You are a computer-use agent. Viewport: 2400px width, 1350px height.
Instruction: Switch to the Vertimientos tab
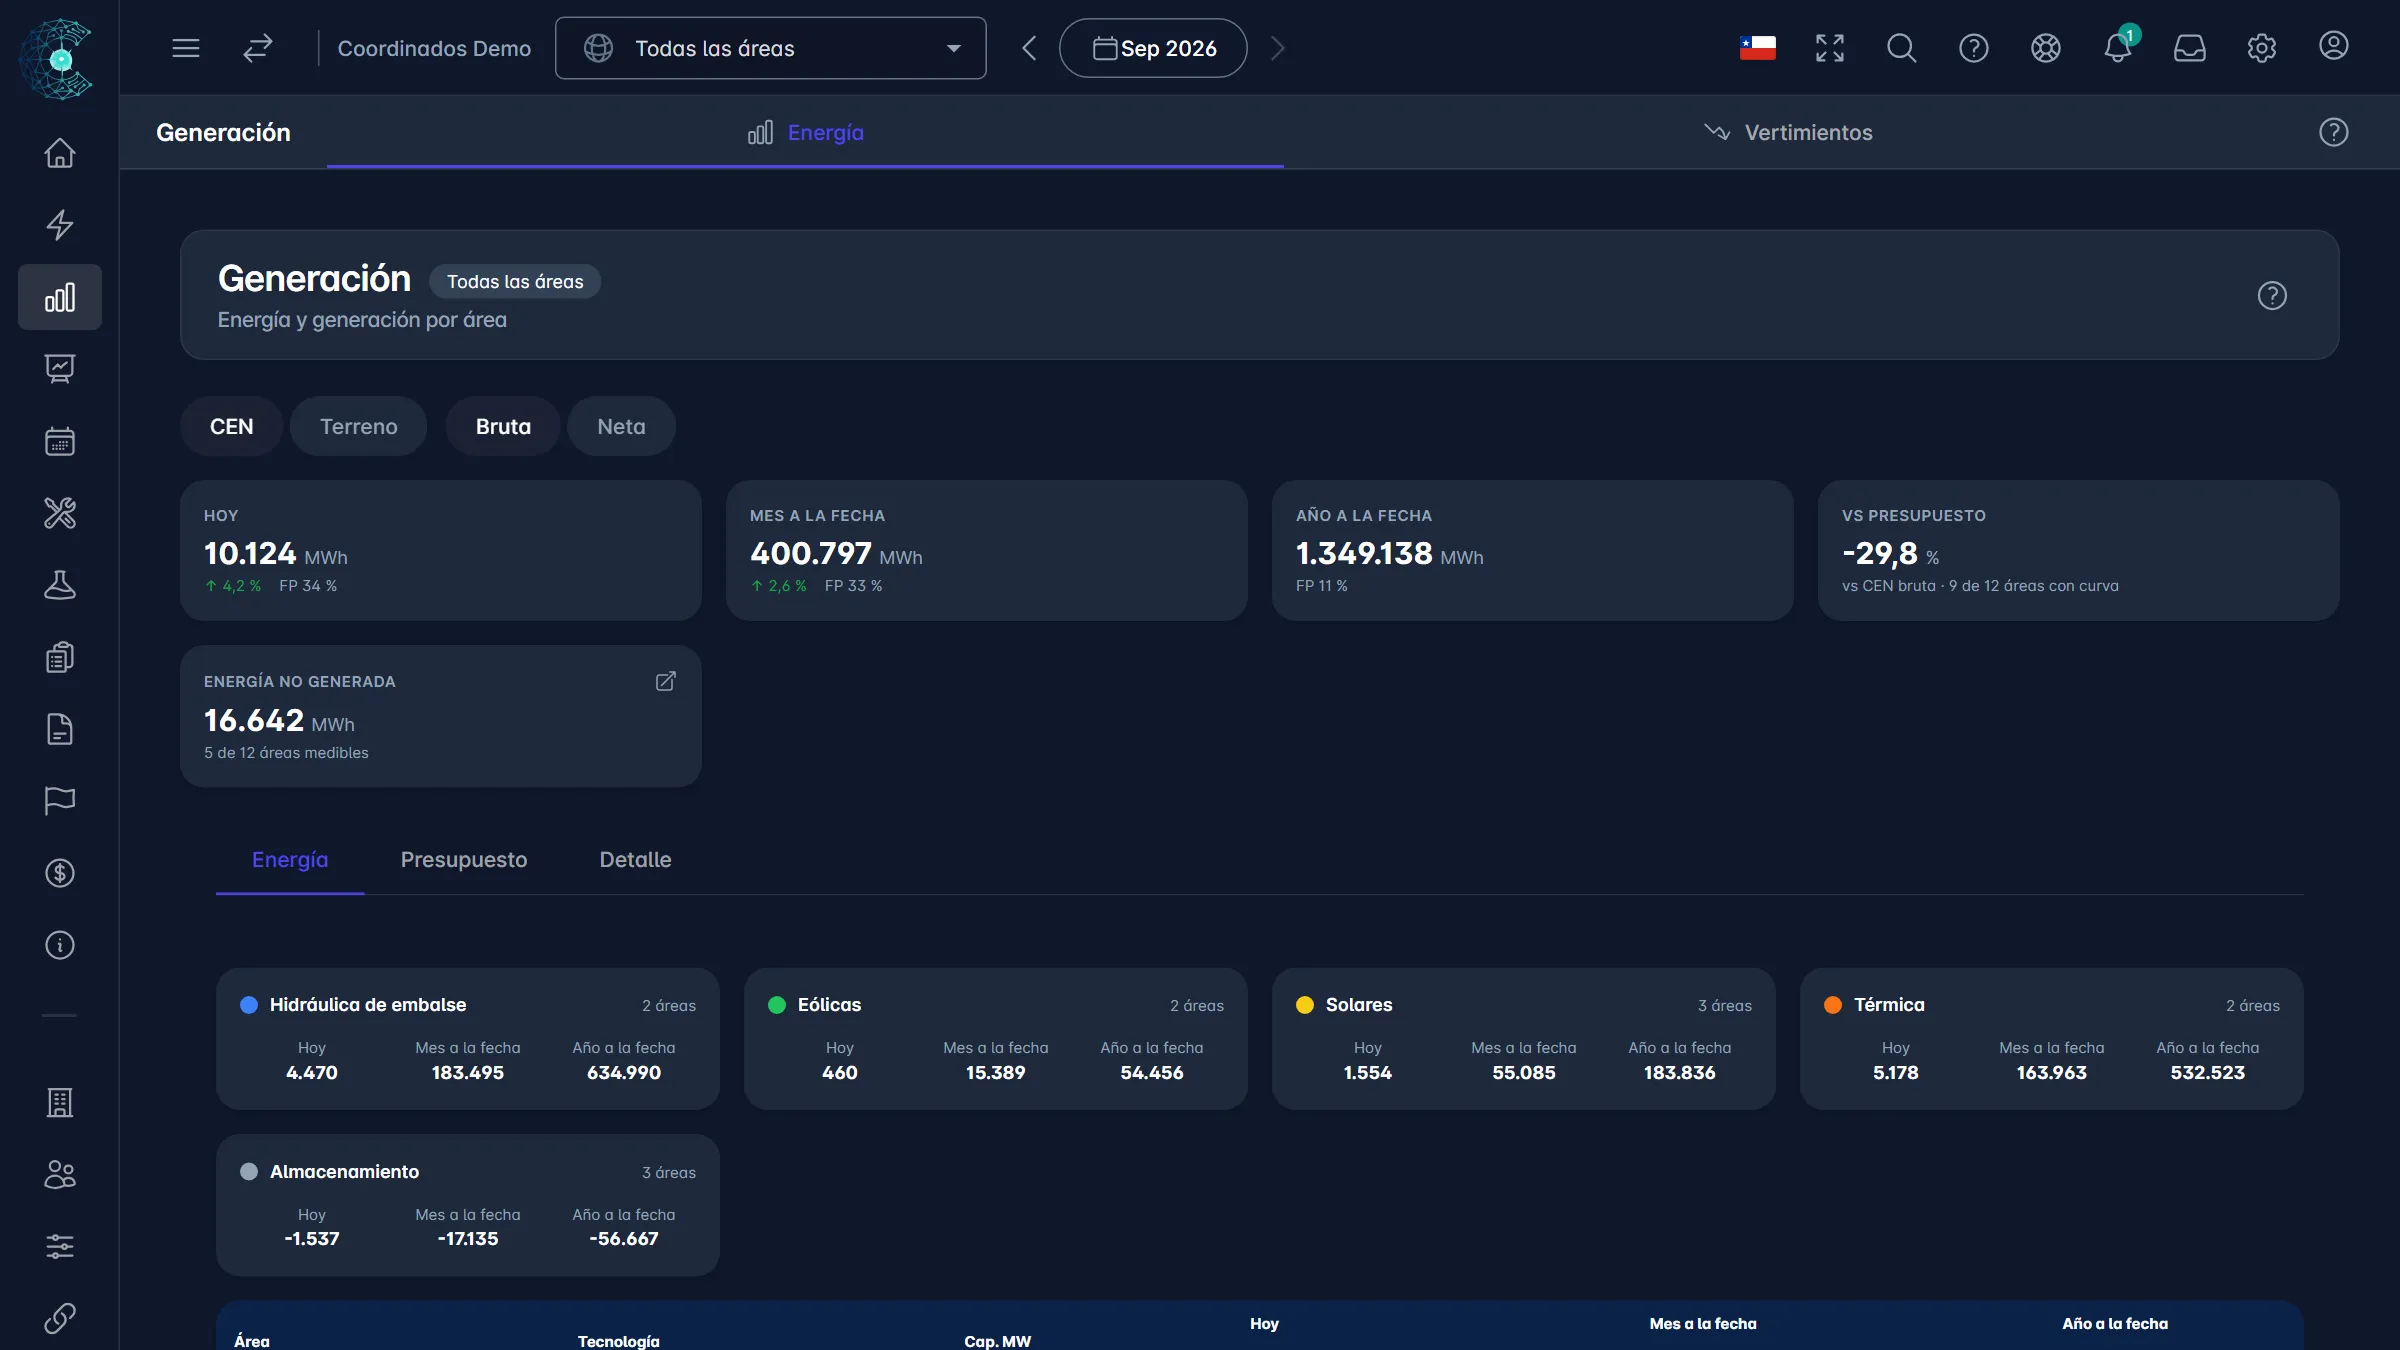[1788, 132]
